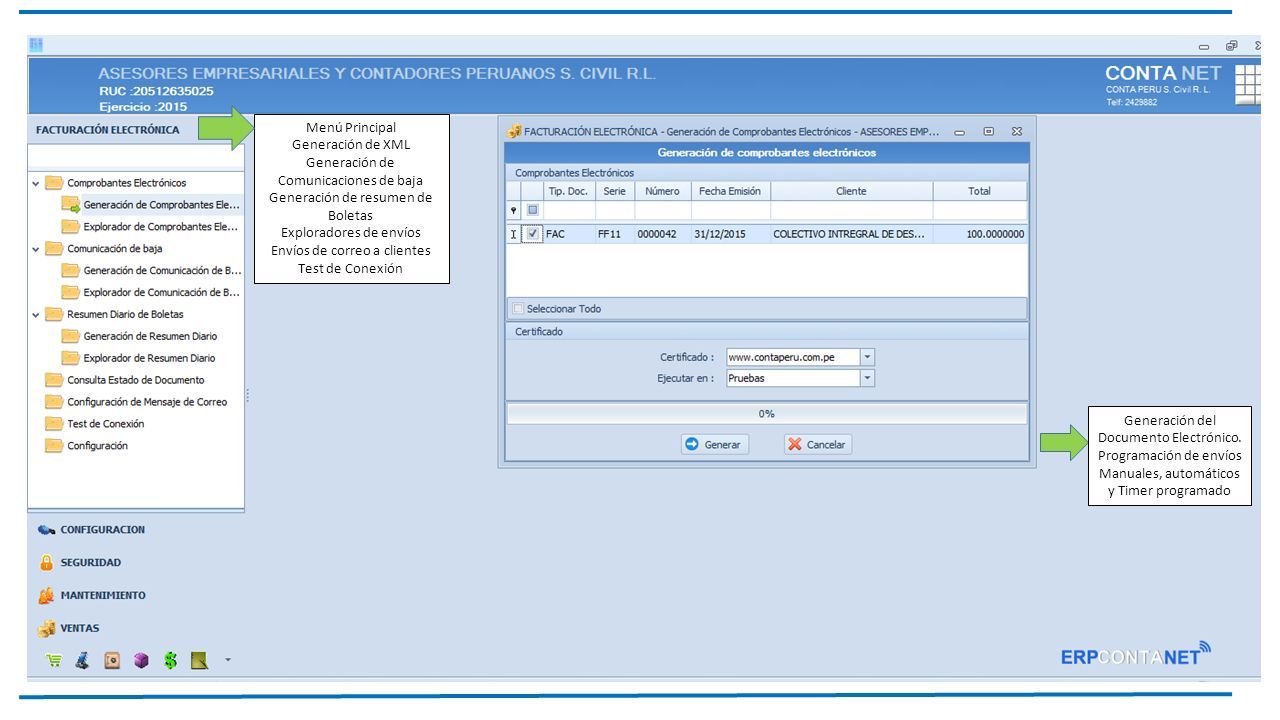The width and height of the screenshot is (1280, 720).
Task: Click the COLECTIVO INTREGRAL DE DES... cell
Action: pyautogui.click(x=851, y=234)
